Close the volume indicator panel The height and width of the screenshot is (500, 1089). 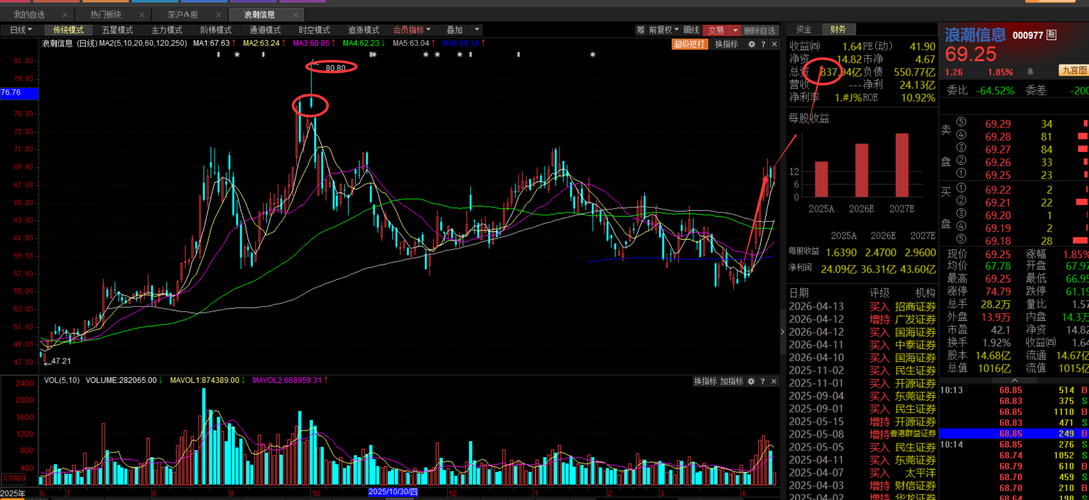772,381
